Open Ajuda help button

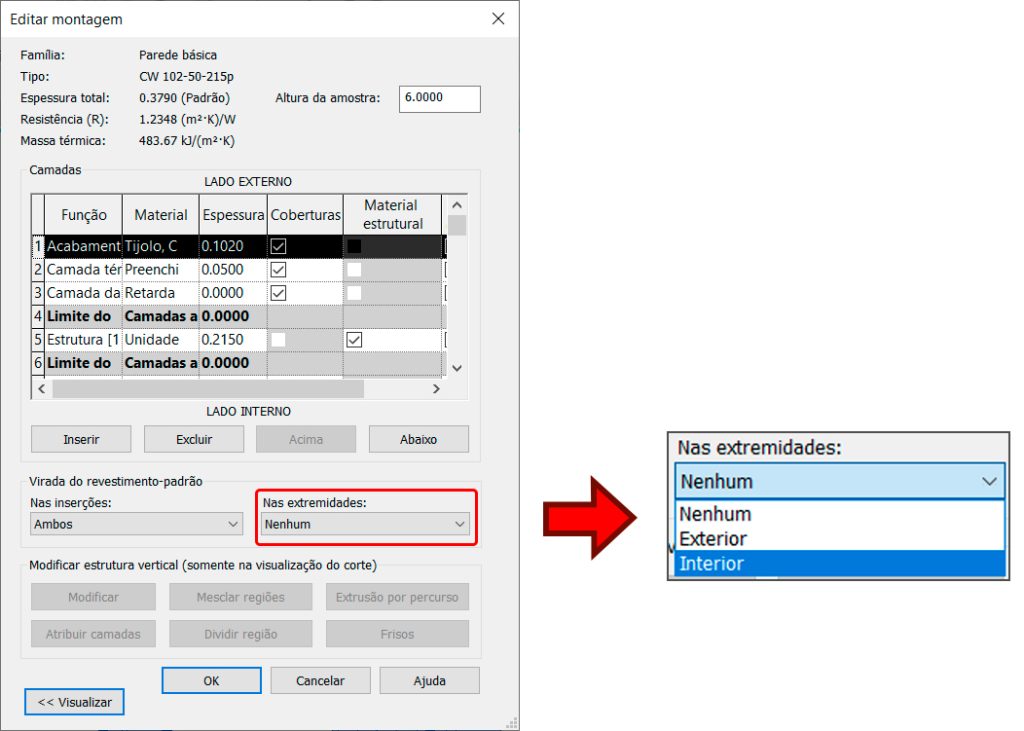(x=429, y=681)
